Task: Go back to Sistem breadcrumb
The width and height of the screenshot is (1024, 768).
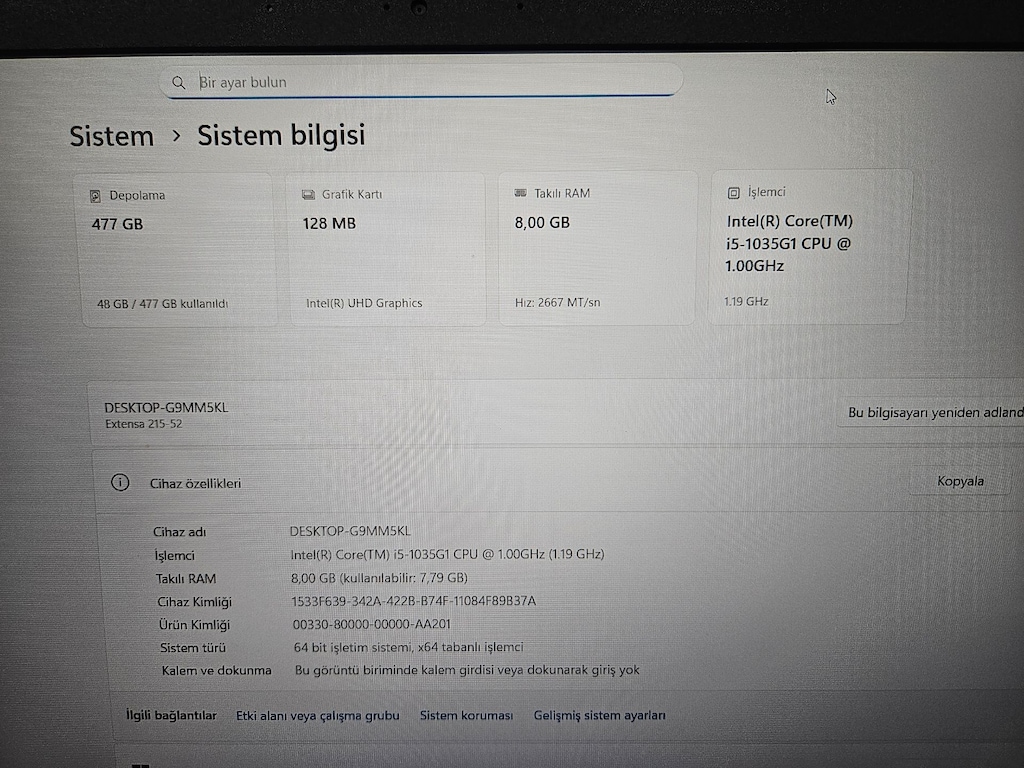Action: pos(112,136)
